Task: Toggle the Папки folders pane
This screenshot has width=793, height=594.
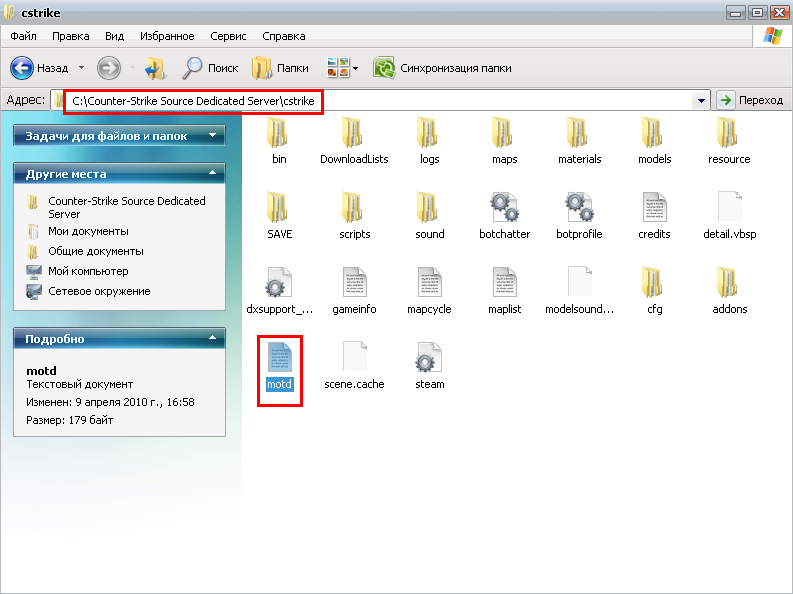Action: pos(280,68)
